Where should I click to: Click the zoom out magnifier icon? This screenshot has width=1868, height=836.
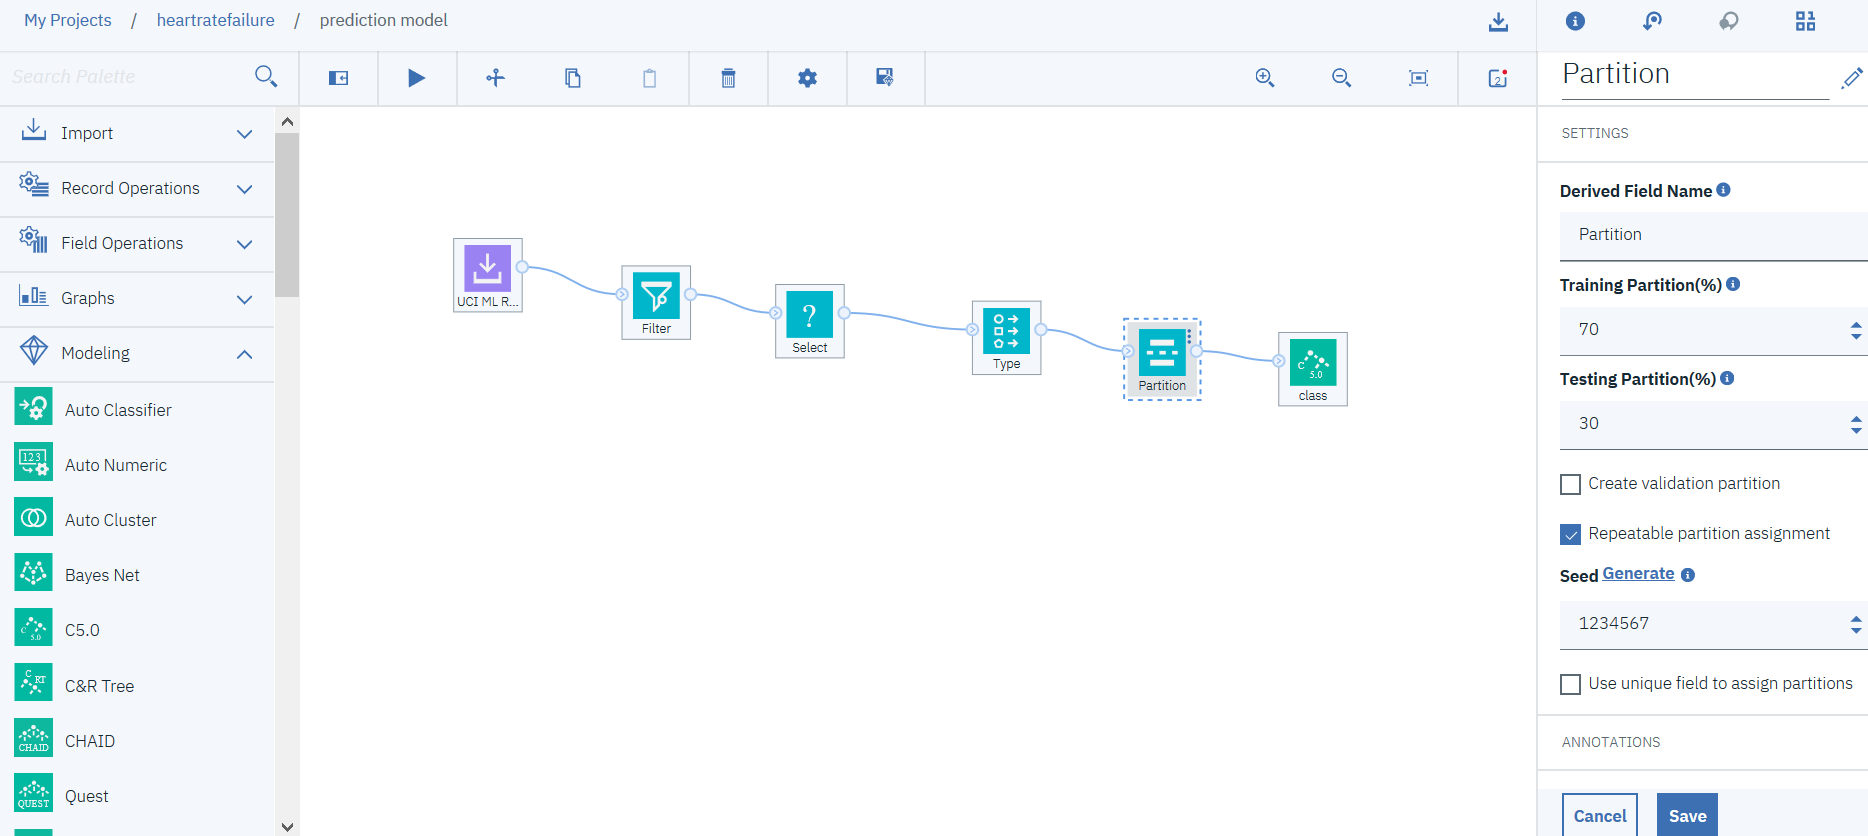pos(1342,78)
